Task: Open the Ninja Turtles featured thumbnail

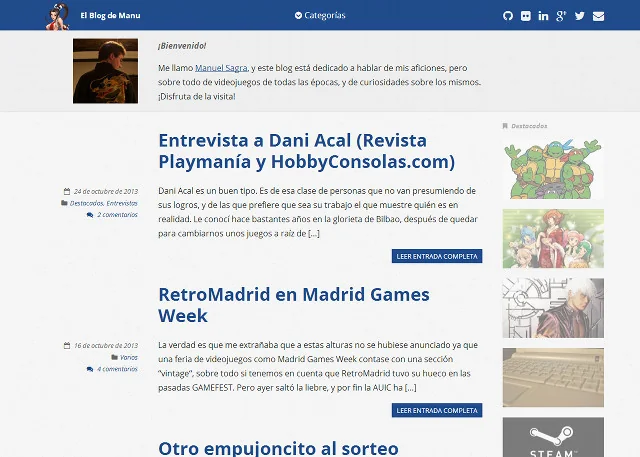Action: tap(553, 169)
